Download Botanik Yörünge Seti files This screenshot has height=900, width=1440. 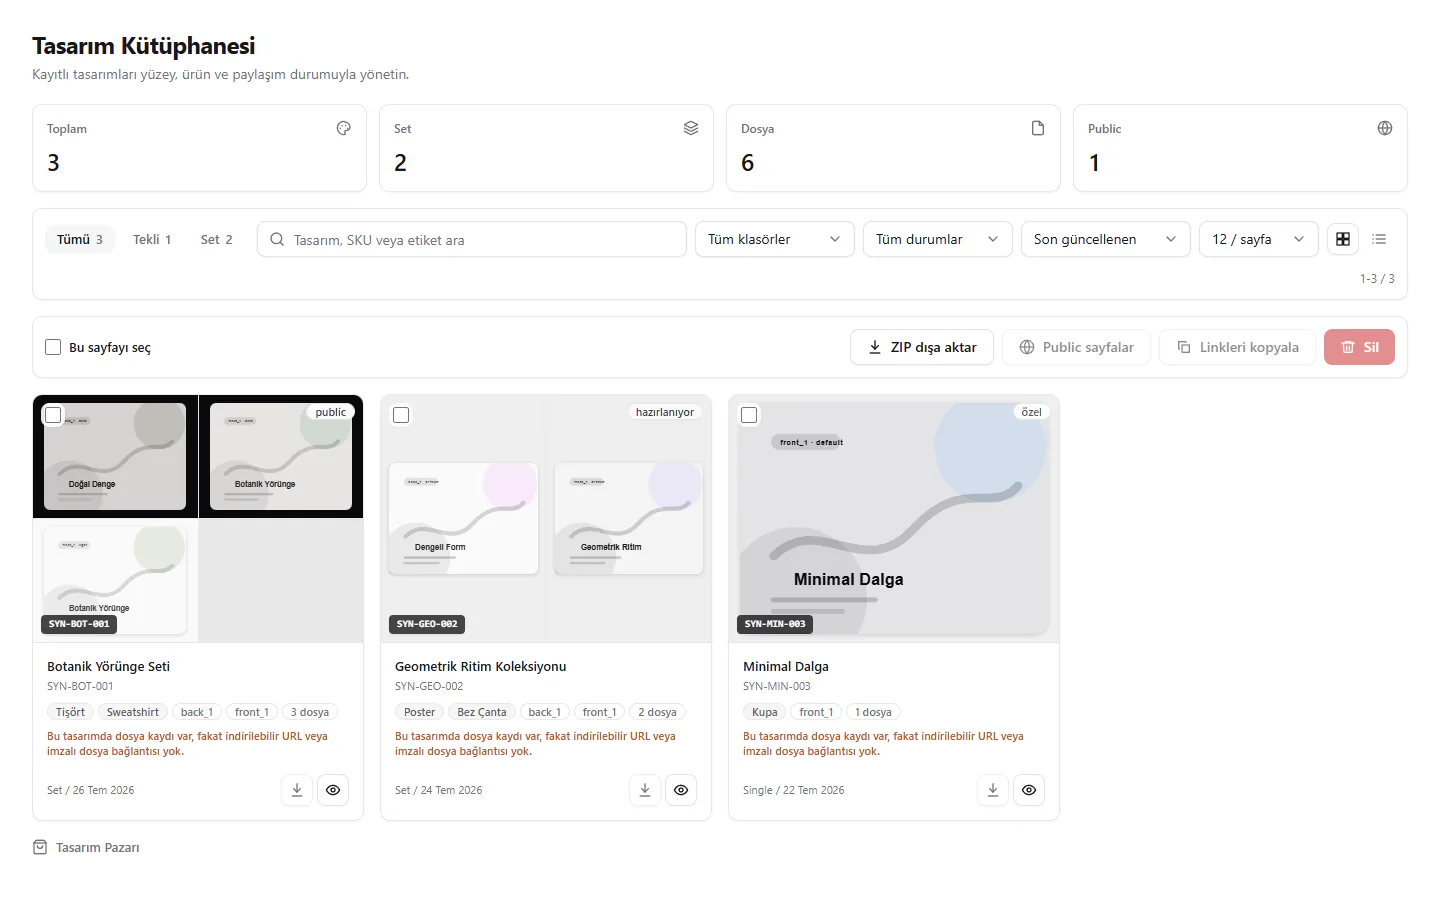[x=297, y=790]
